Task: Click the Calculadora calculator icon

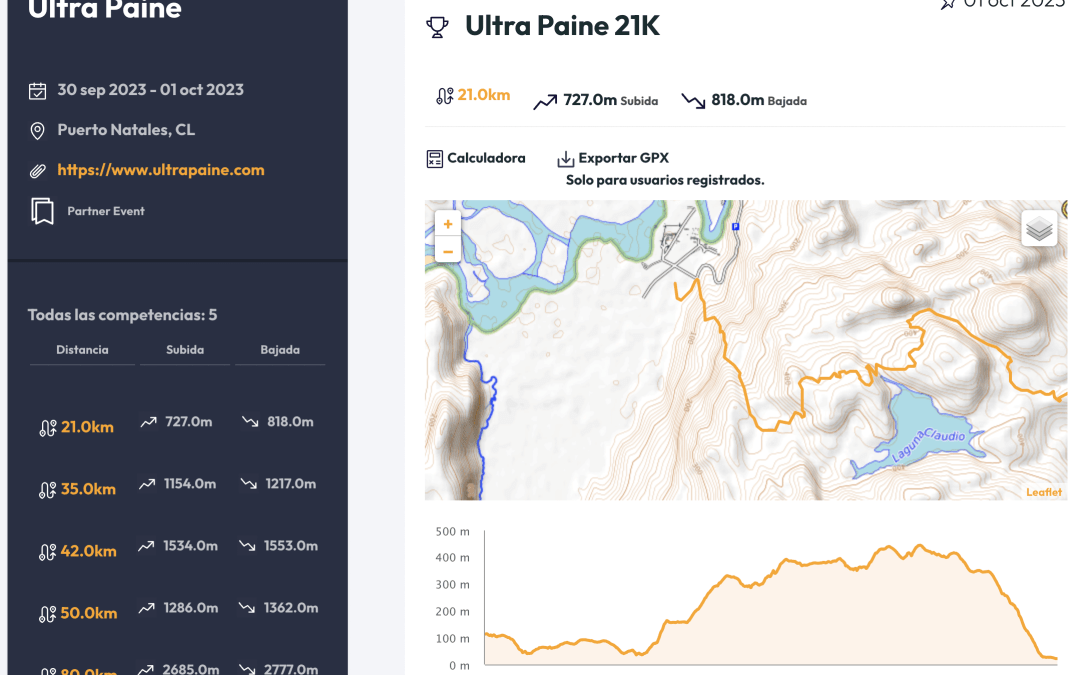Action: point(434,159)
